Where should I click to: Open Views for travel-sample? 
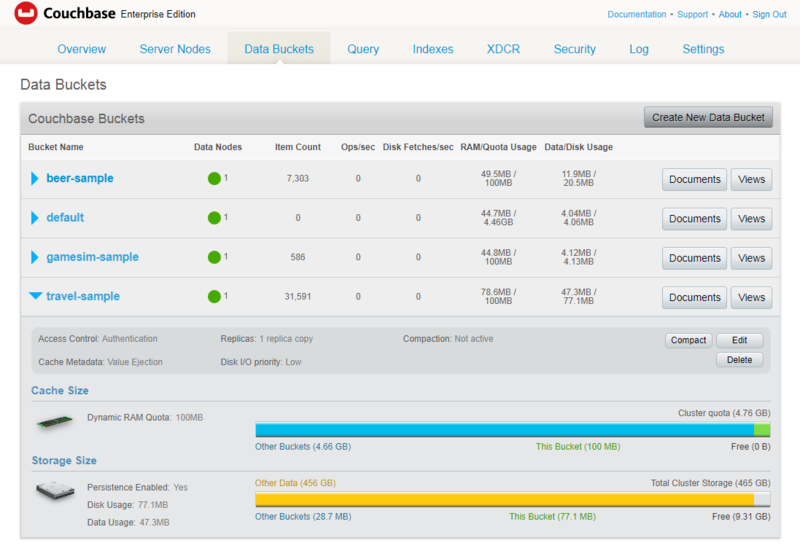751,297
